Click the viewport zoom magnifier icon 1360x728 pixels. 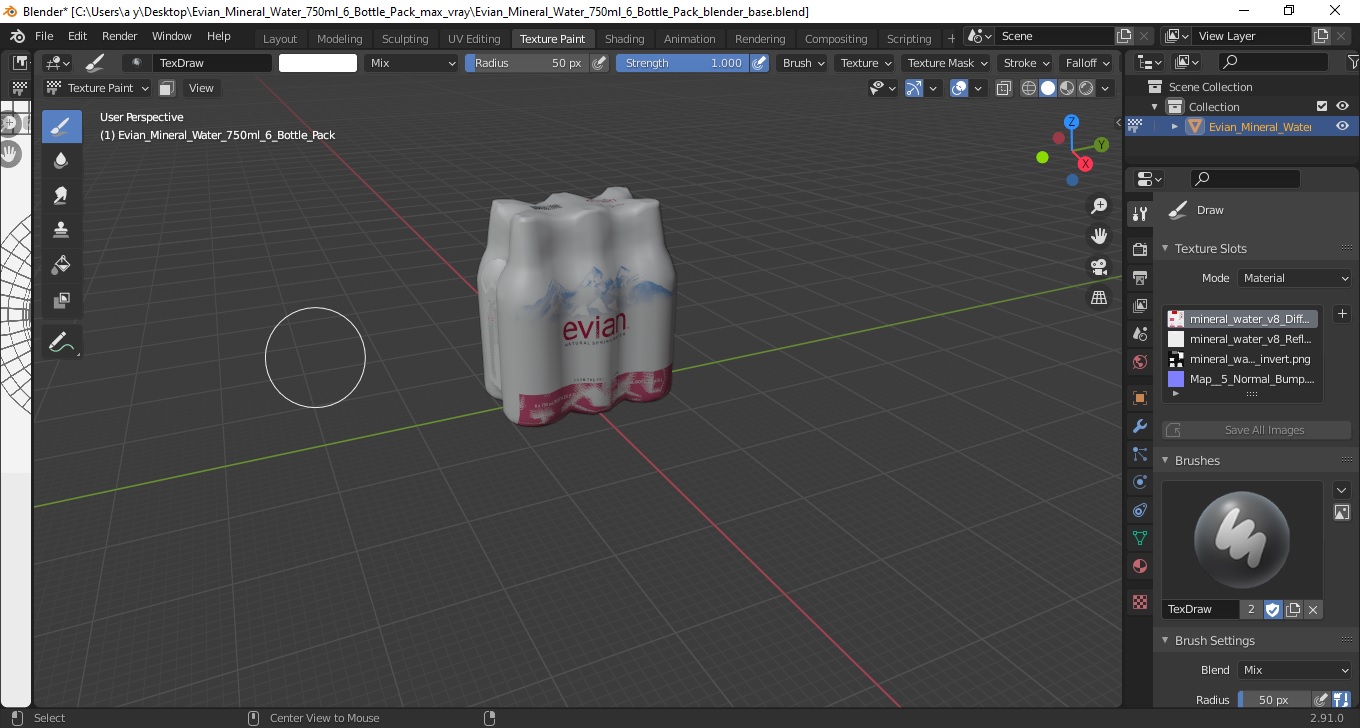click(1099, 206)
